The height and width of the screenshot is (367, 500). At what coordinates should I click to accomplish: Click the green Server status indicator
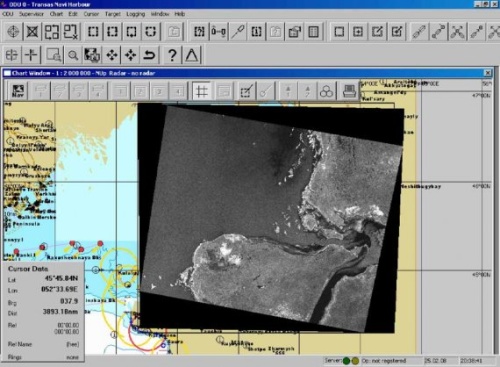[346, 361]
